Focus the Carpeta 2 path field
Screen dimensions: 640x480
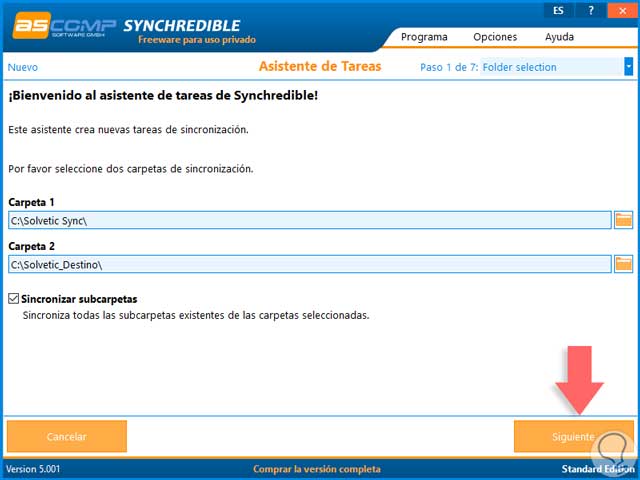(310, 264)
